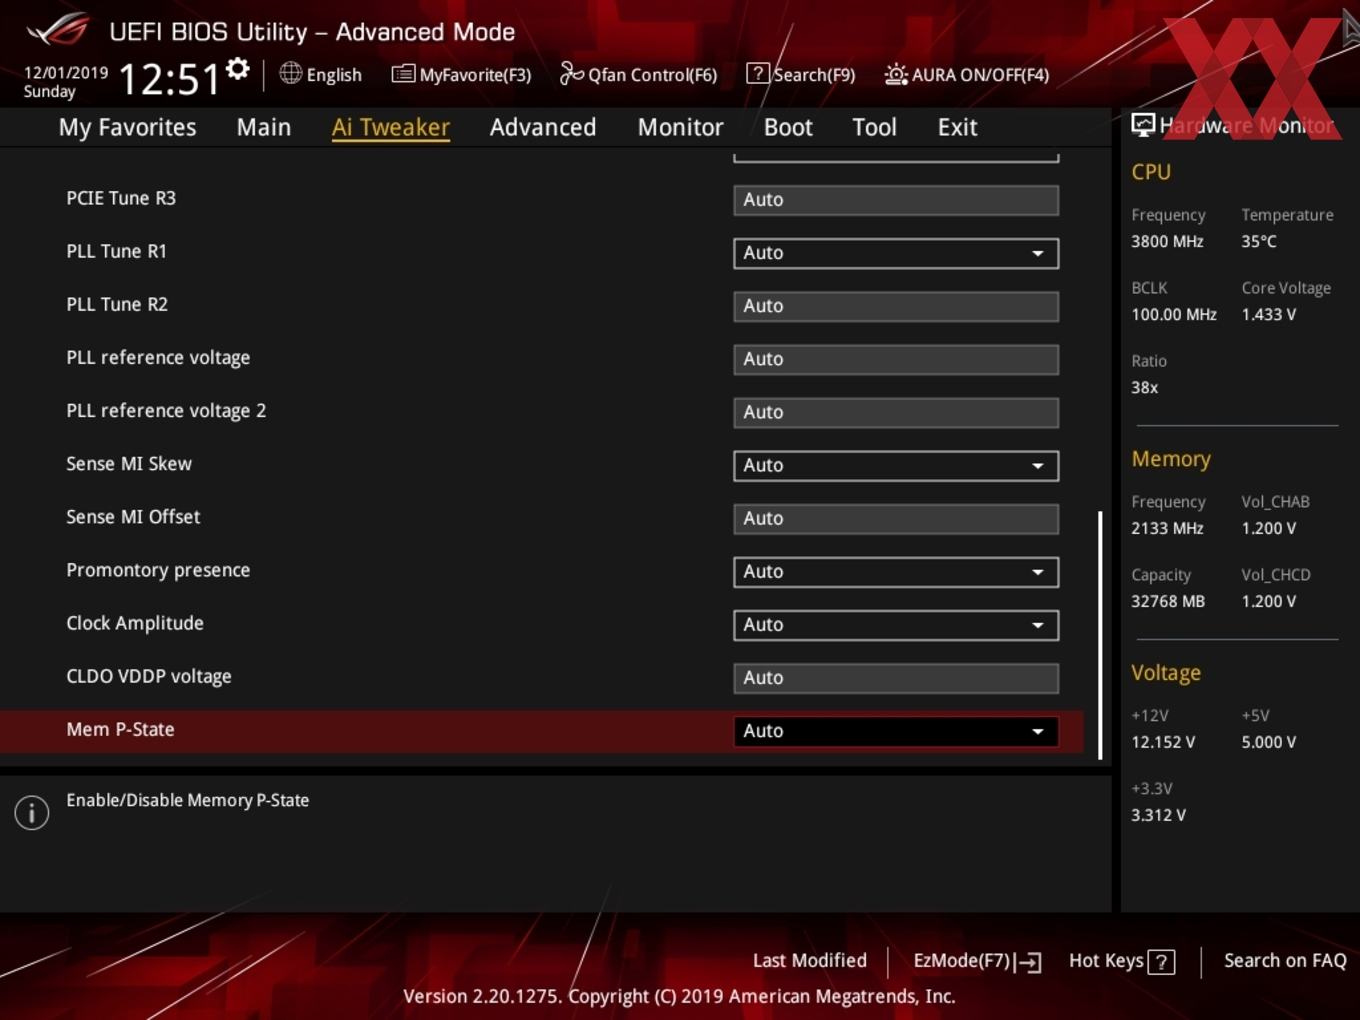Click the CLDO VDDP voltage field
This screenshot has width=1360, height=1020.
point(896,678)
